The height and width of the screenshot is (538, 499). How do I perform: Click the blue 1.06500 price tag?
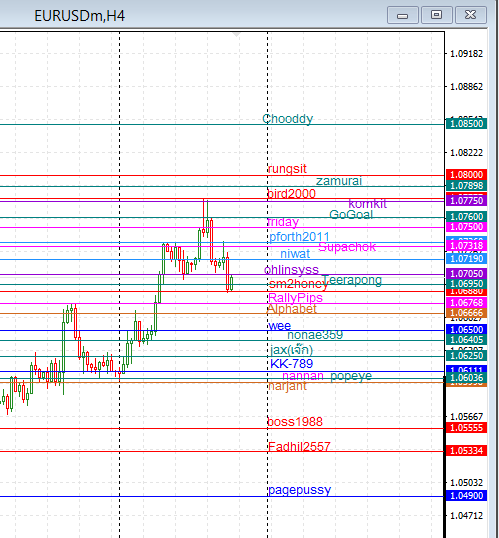(466, 329)
